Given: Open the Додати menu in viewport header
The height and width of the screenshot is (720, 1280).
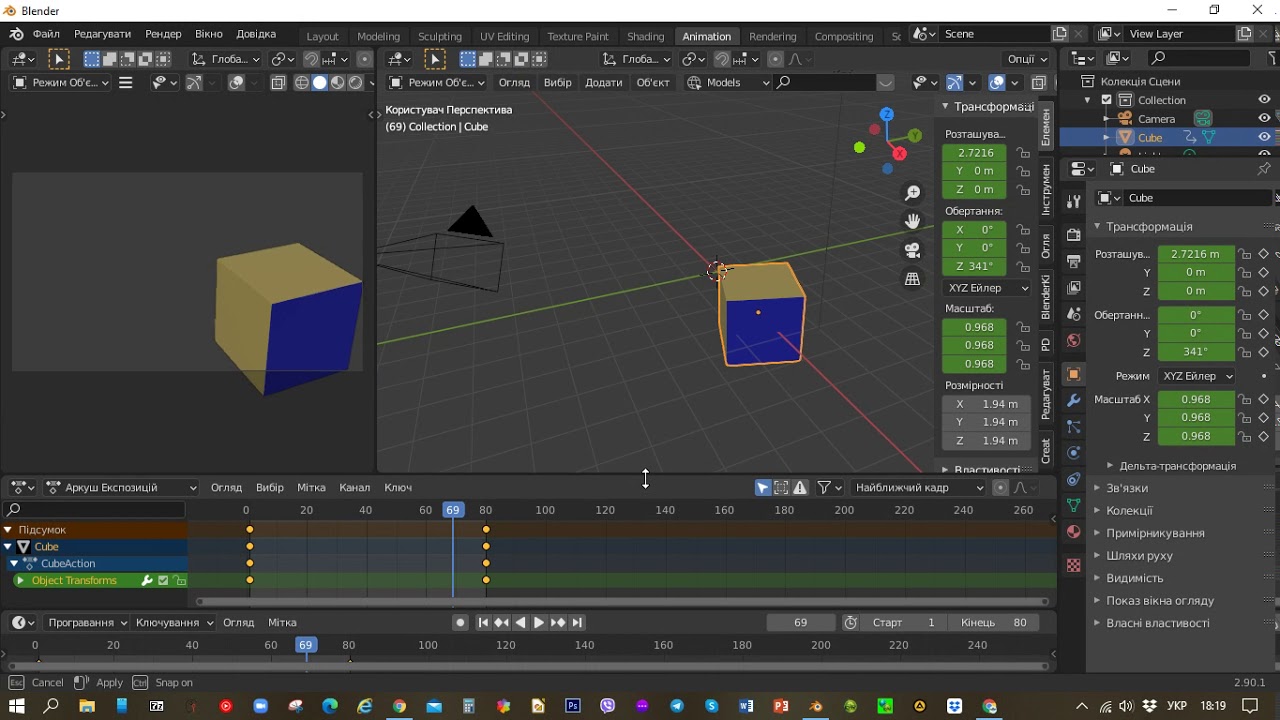Looking at the screenshot, I should pyautogui.click(x=603, y=82).
